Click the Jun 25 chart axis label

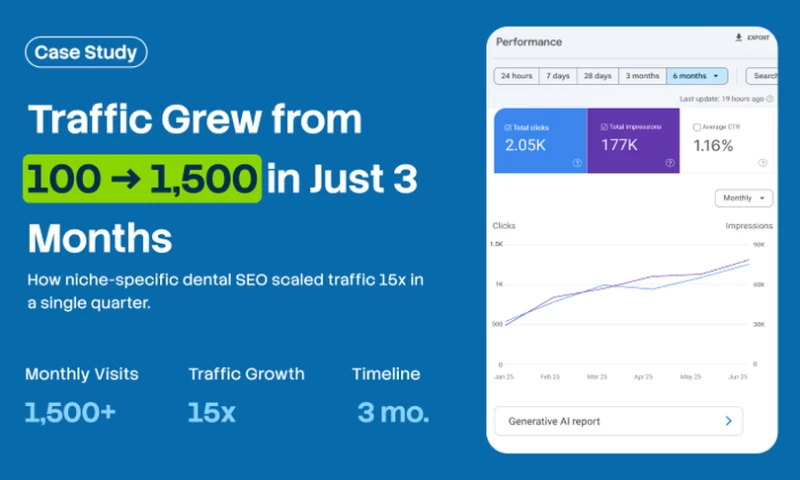[738, 377]
